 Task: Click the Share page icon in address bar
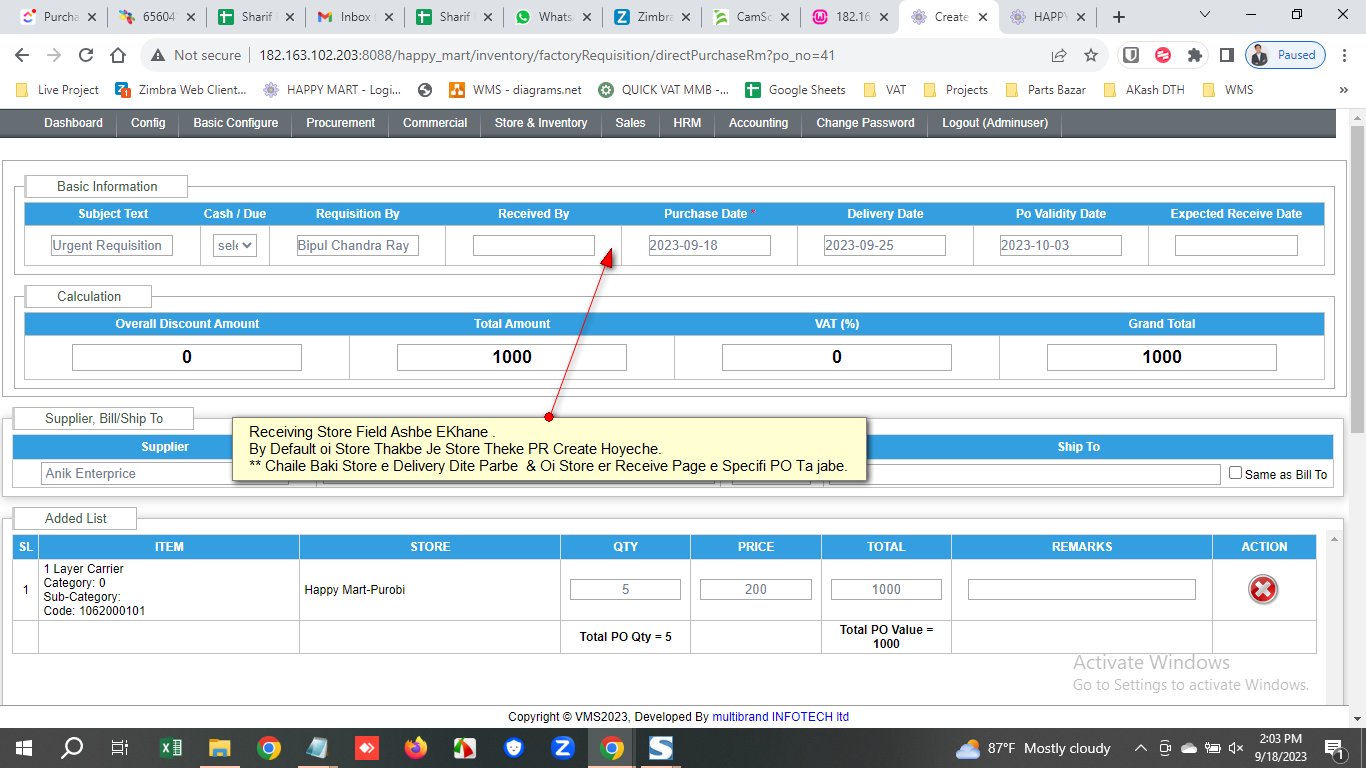tap(1059, 56)
